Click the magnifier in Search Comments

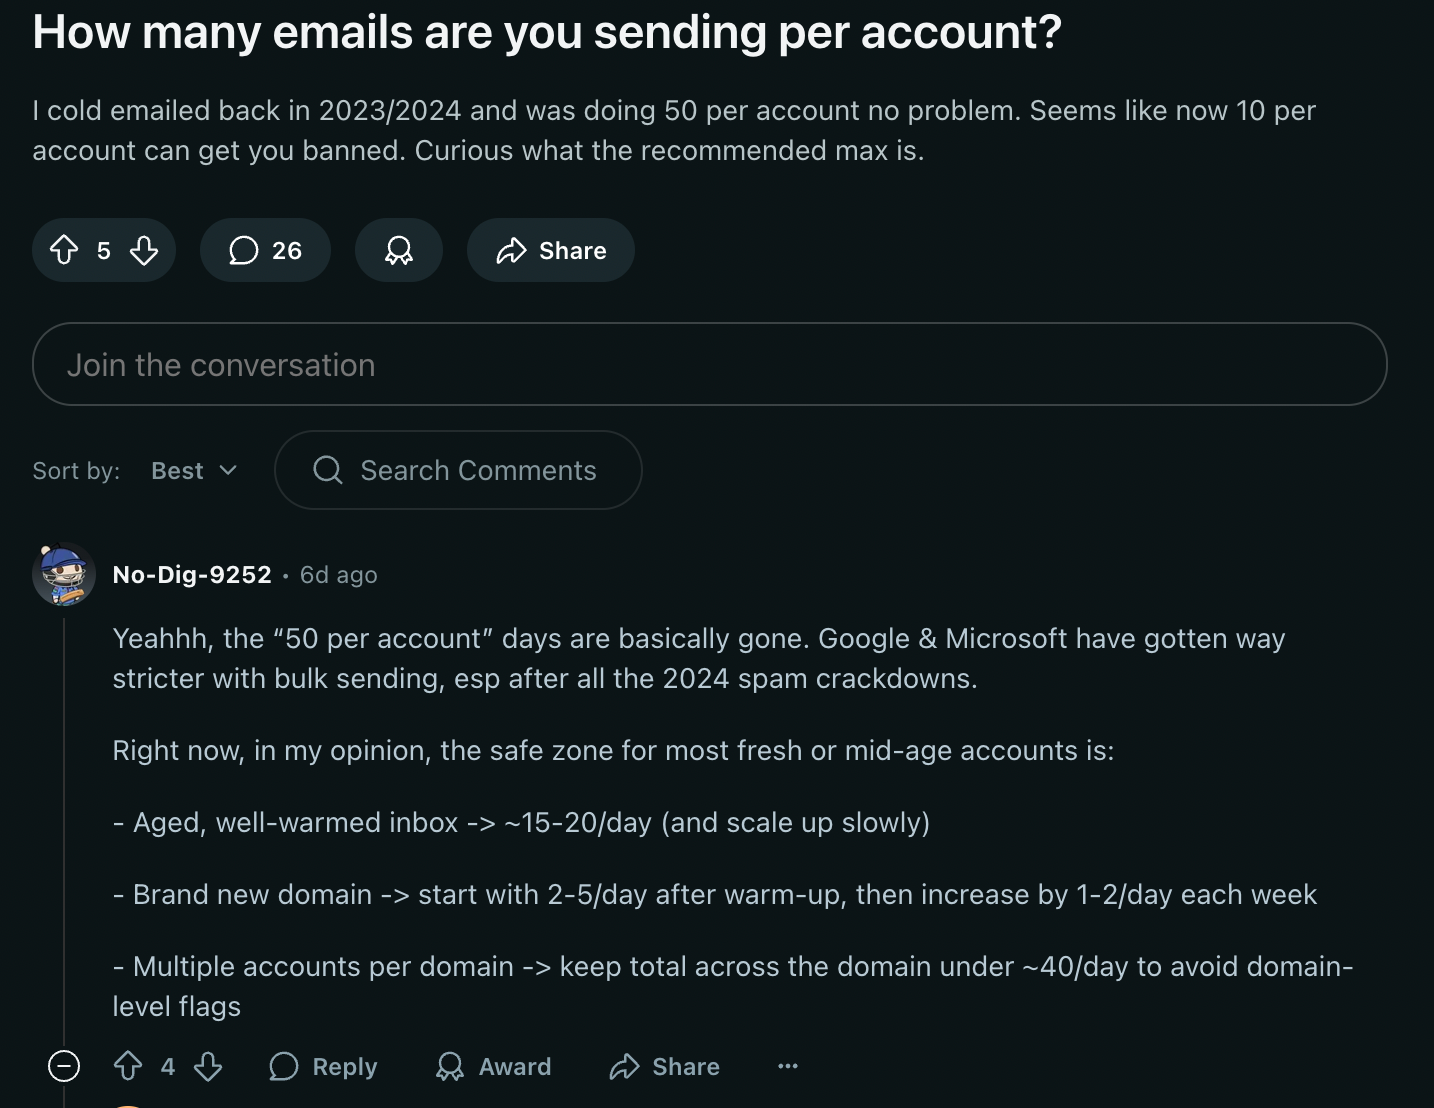[x=327, y=470]
